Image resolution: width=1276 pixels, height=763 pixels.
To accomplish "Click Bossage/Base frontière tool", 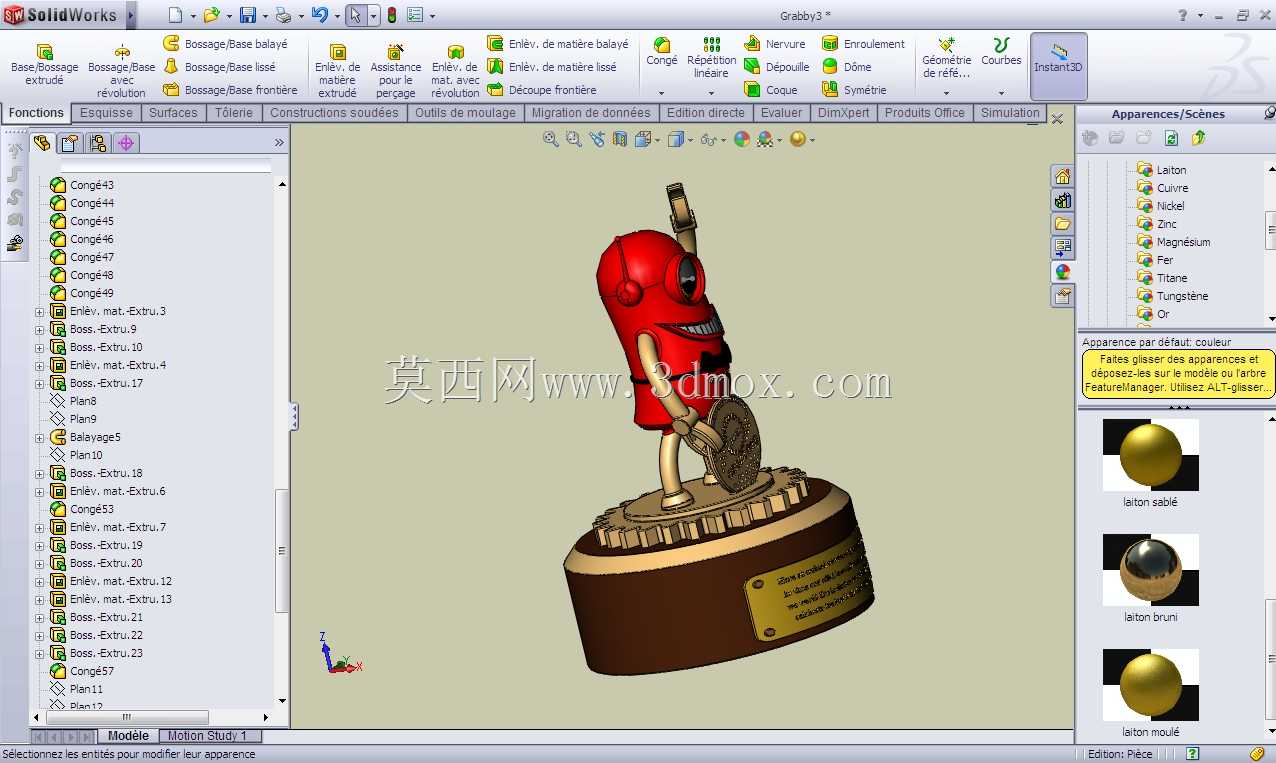I will [x=230, y=90].
